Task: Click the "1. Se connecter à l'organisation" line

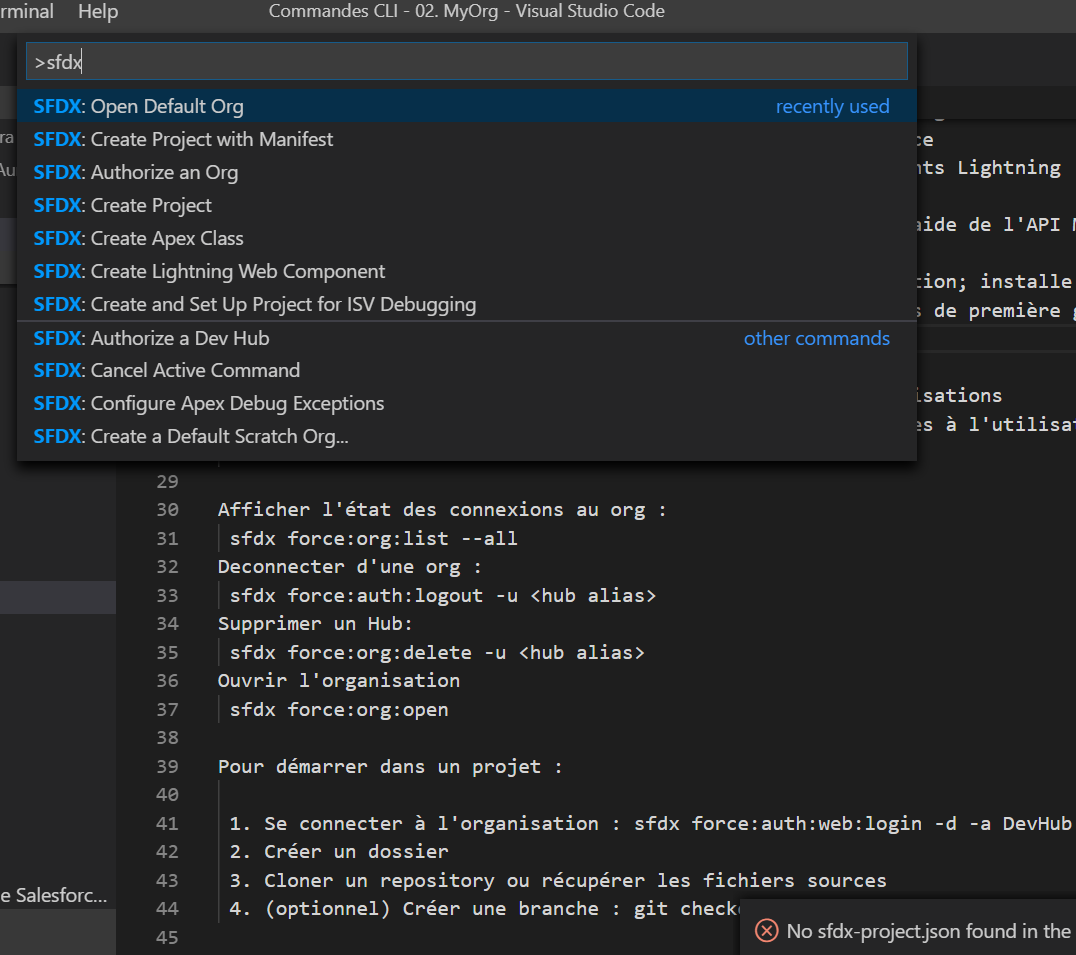Action: click(x=650, y=823)
